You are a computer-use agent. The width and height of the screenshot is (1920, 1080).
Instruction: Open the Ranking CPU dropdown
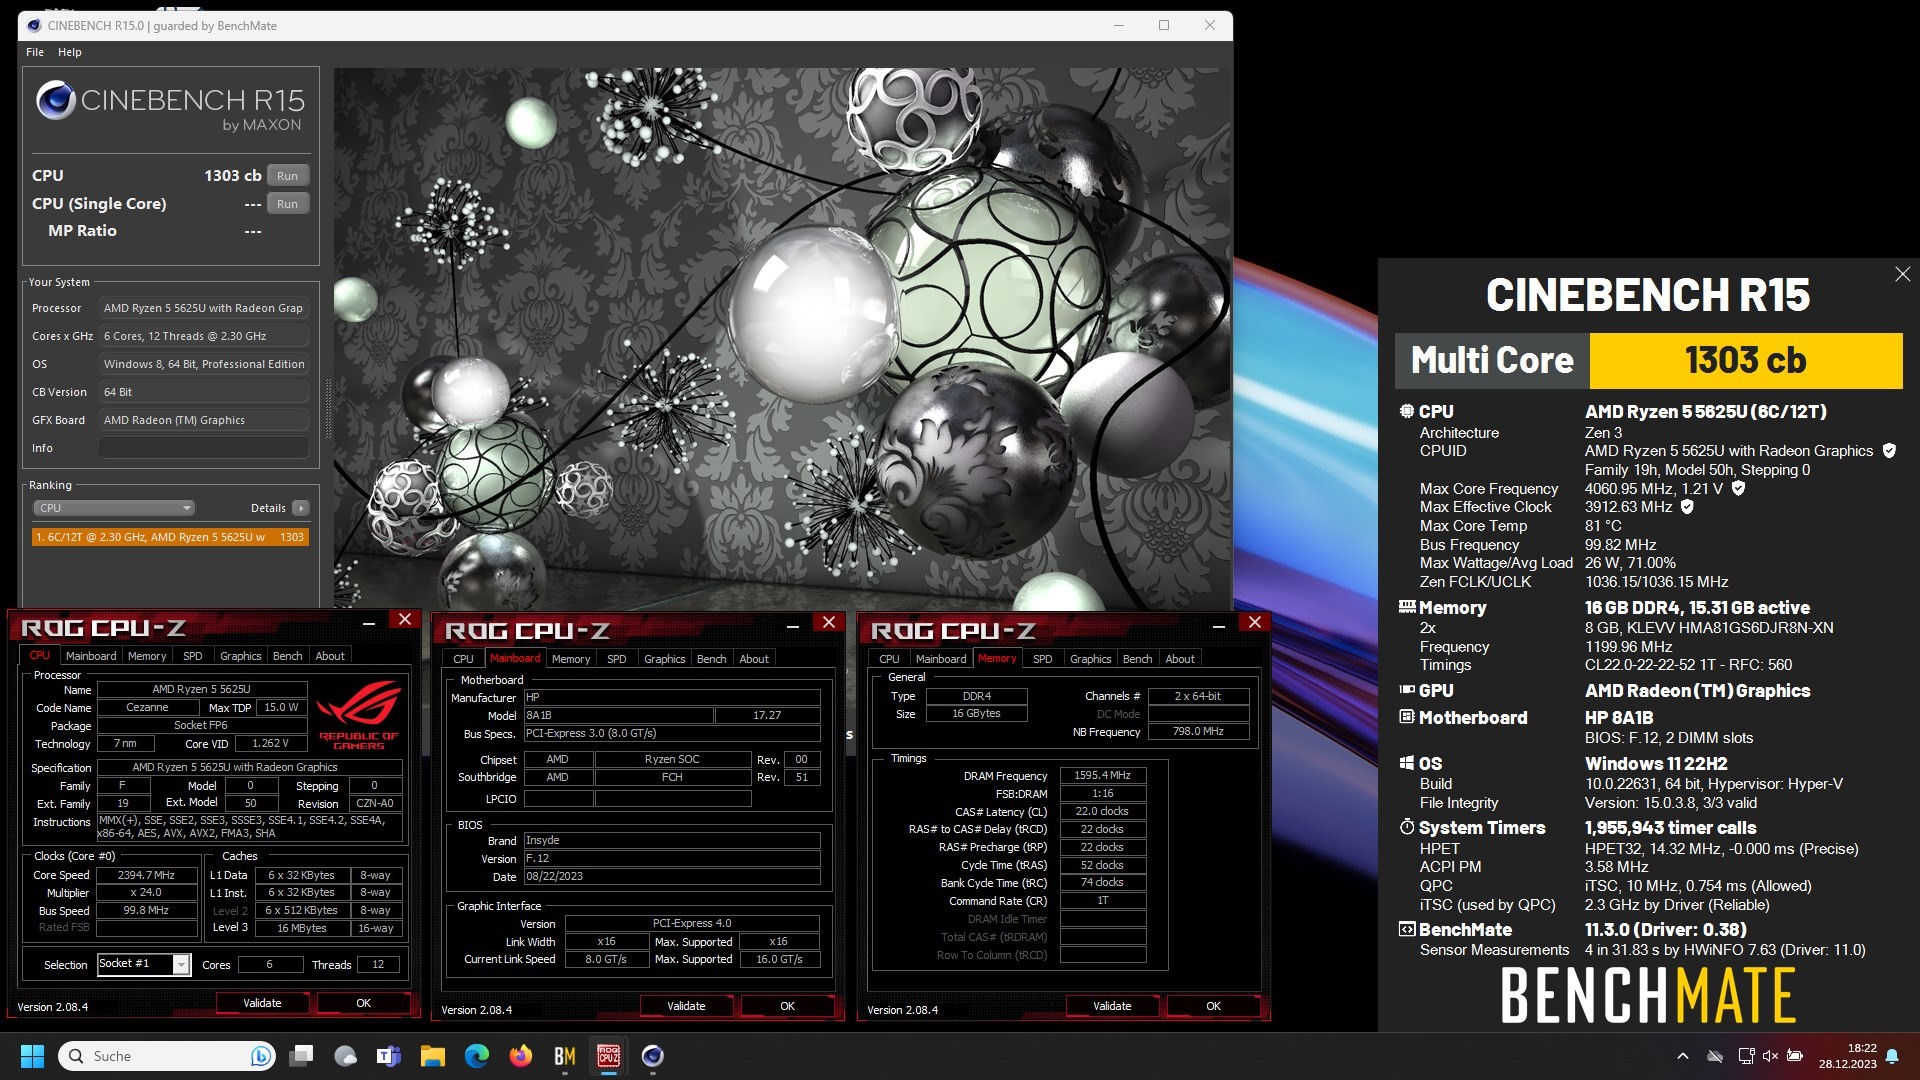(x=113, y=508)
